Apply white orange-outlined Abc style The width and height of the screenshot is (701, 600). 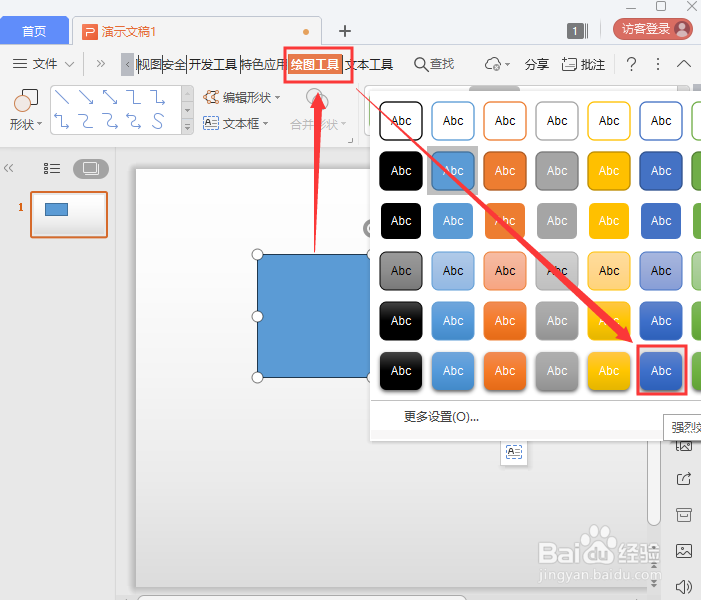tap(505, 121)
